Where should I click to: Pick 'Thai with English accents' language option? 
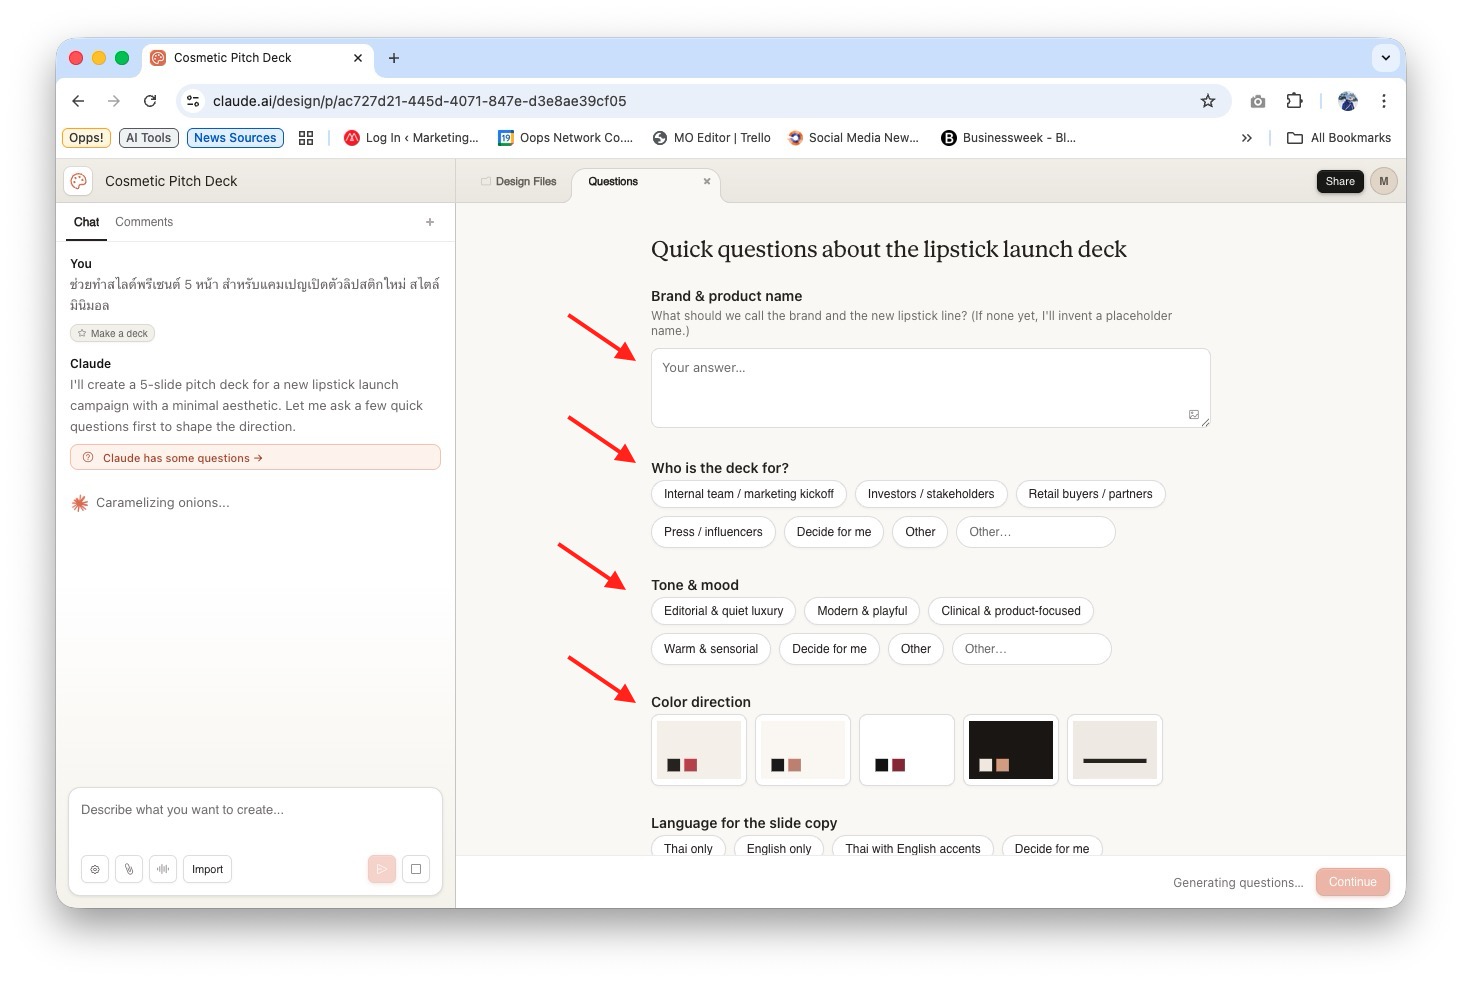(912, 848)
